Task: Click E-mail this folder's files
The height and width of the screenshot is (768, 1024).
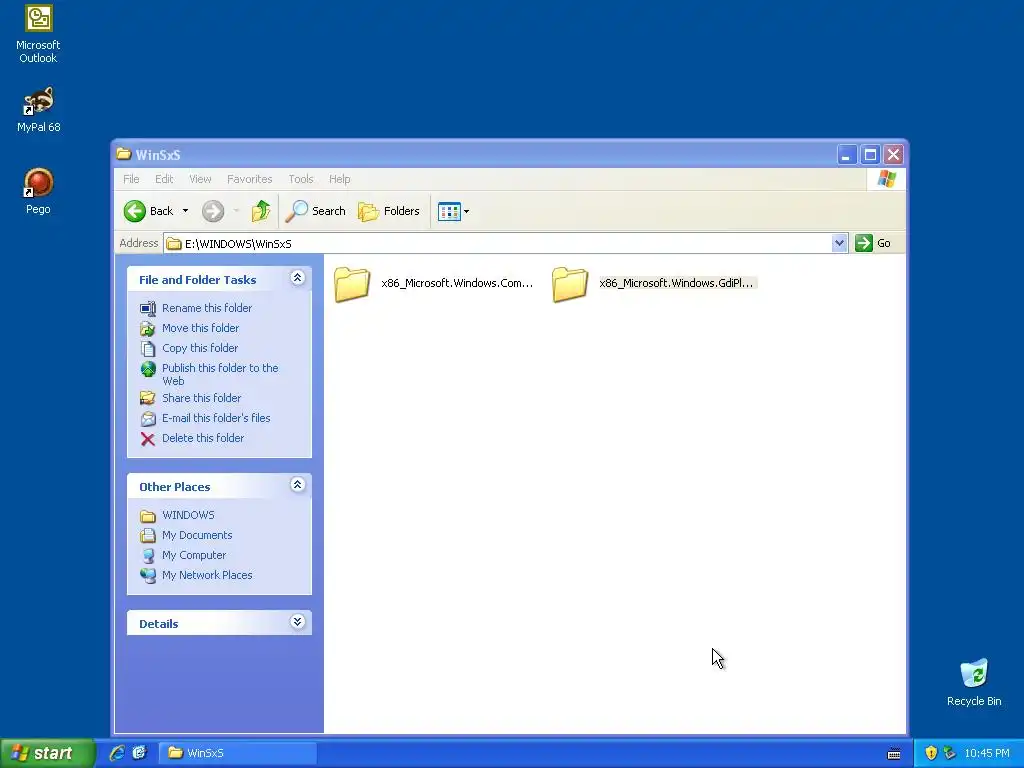Action: [216, 418]
